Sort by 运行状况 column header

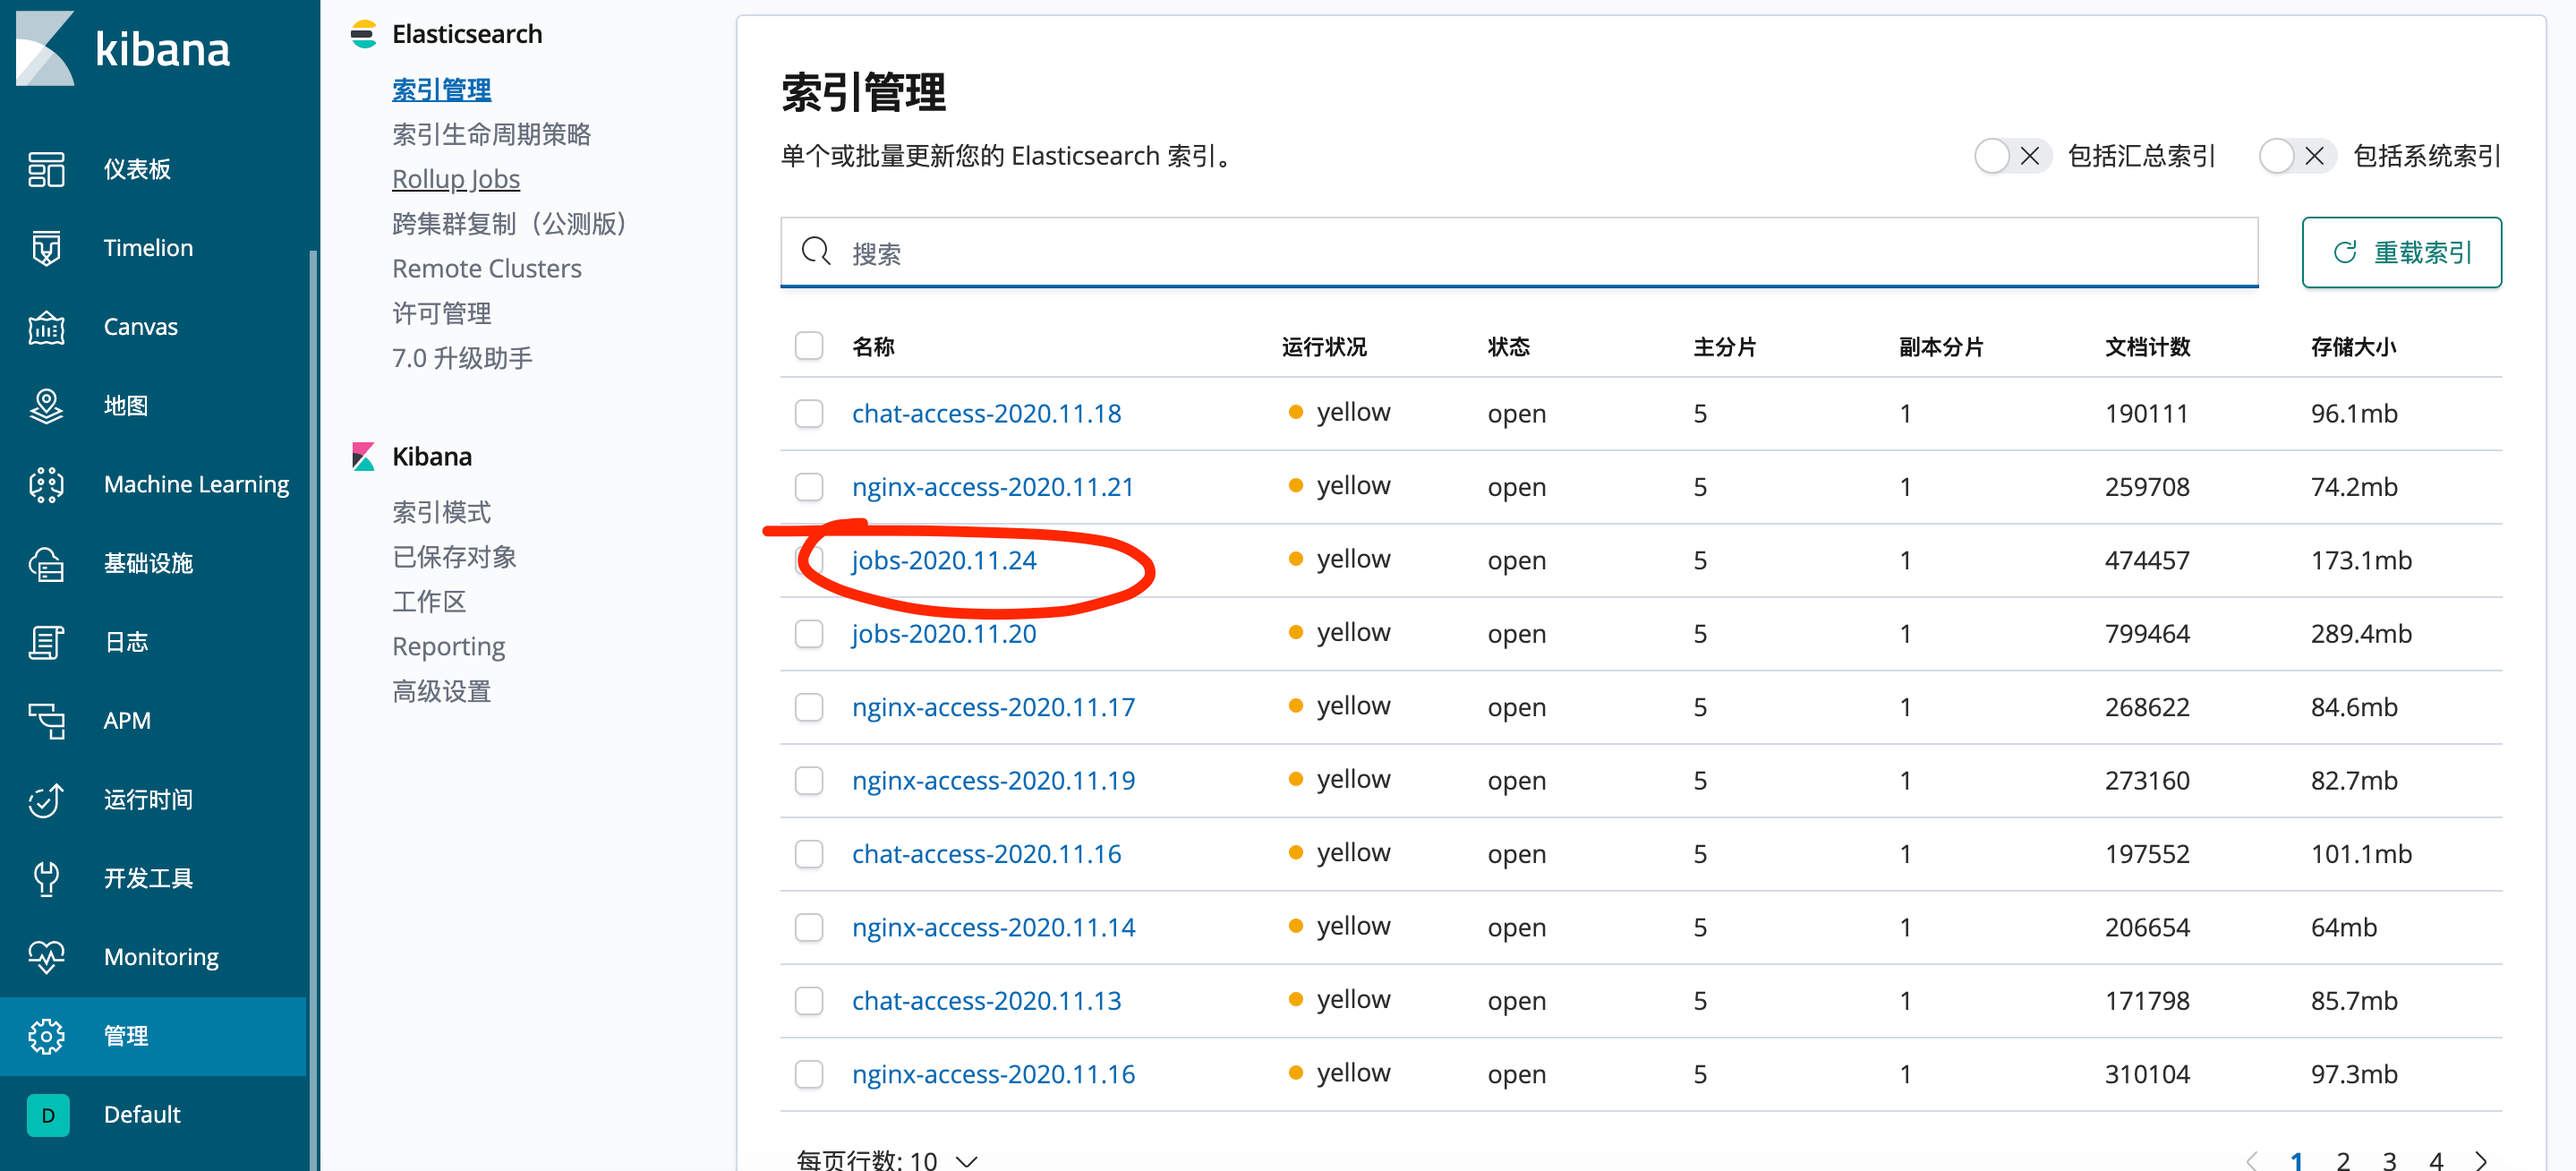[x=1324, y=347]
